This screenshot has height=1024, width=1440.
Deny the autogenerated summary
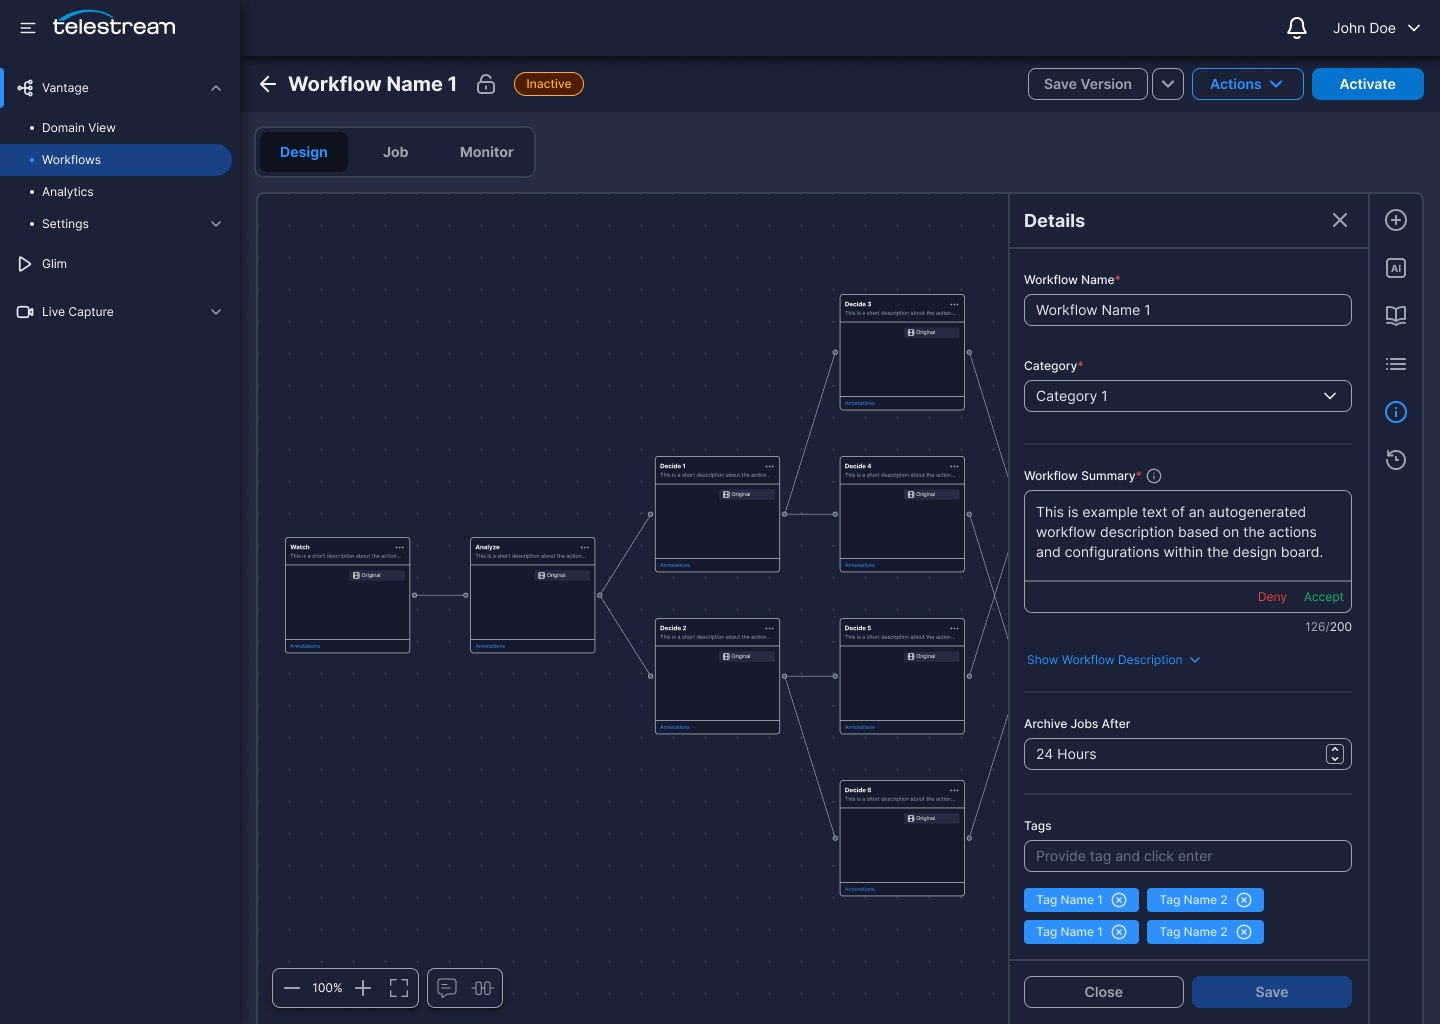1272,597
